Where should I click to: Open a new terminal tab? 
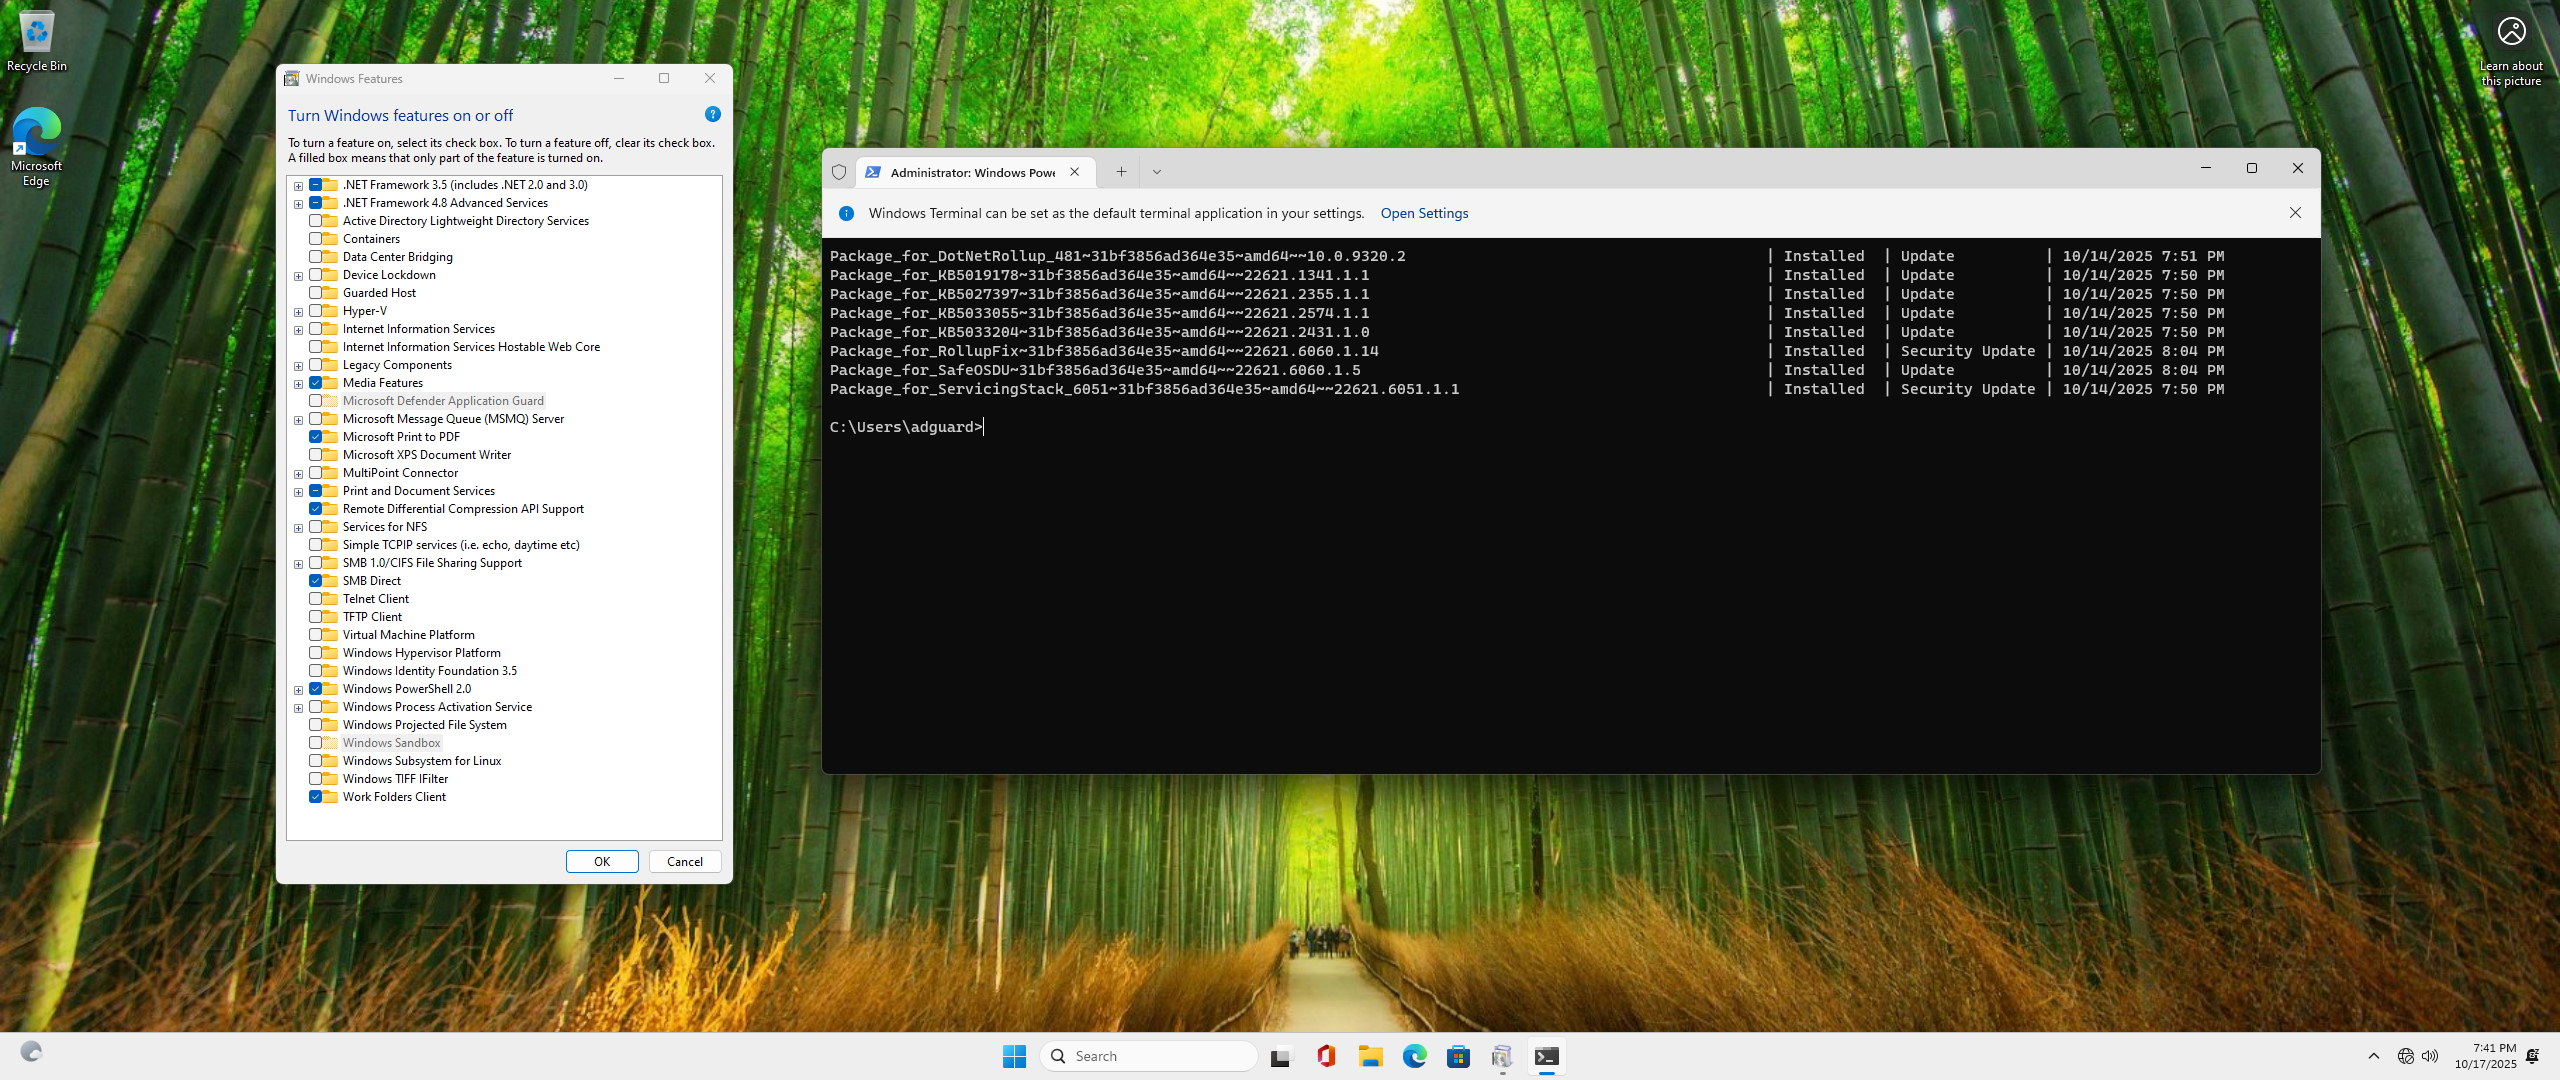(x=1121, y=172)
